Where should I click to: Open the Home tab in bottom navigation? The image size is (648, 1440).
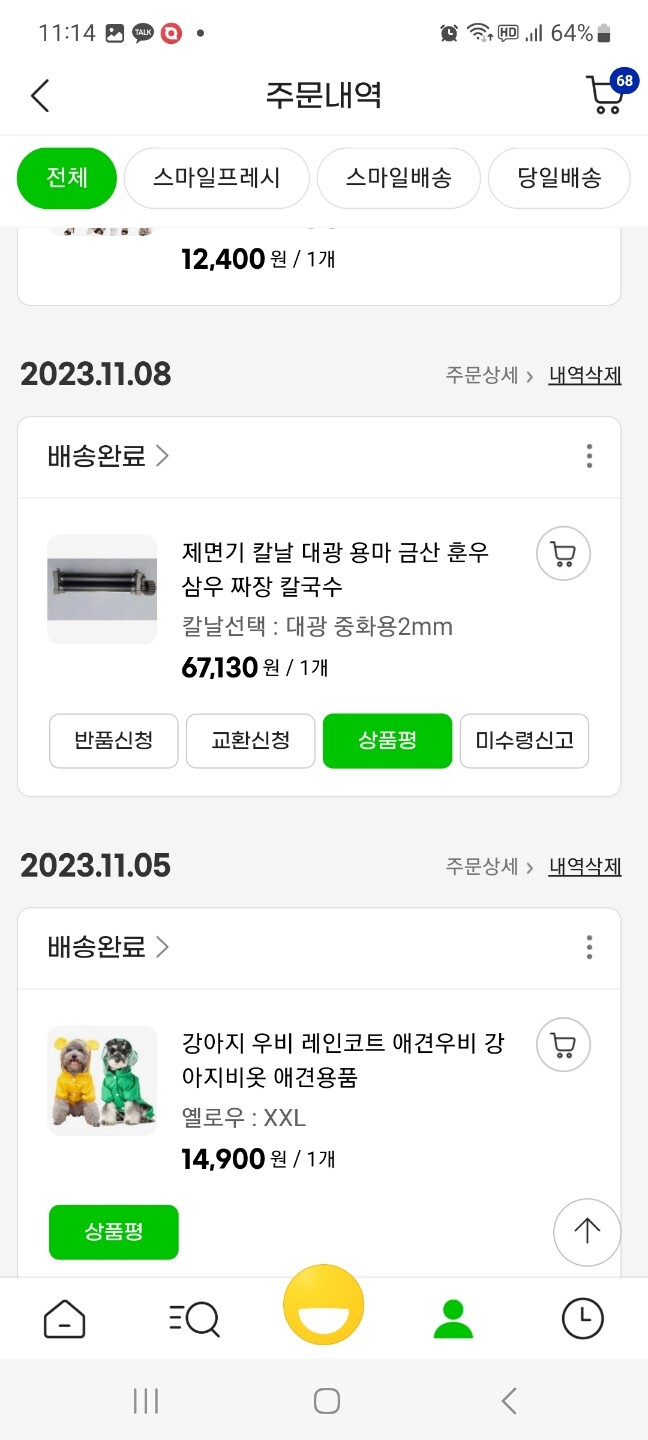64,1320
